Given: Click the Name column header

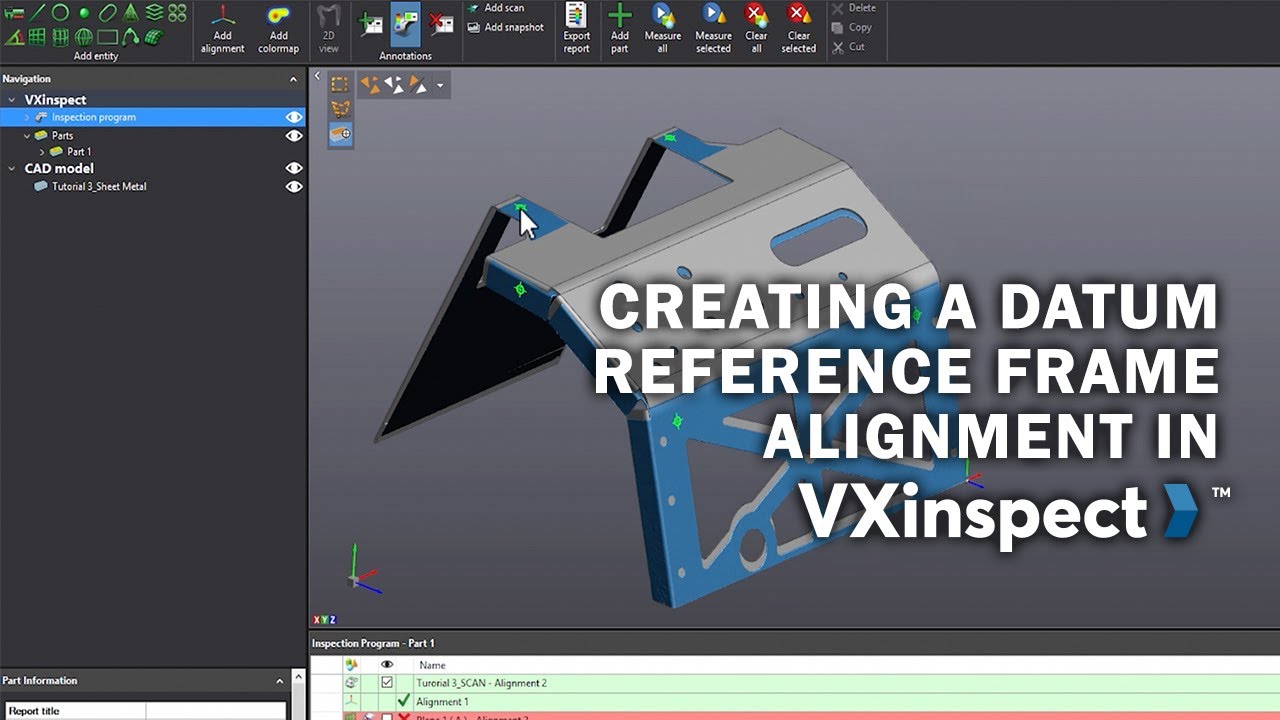Looking at the screenshot, I should [x=432, y=665].
